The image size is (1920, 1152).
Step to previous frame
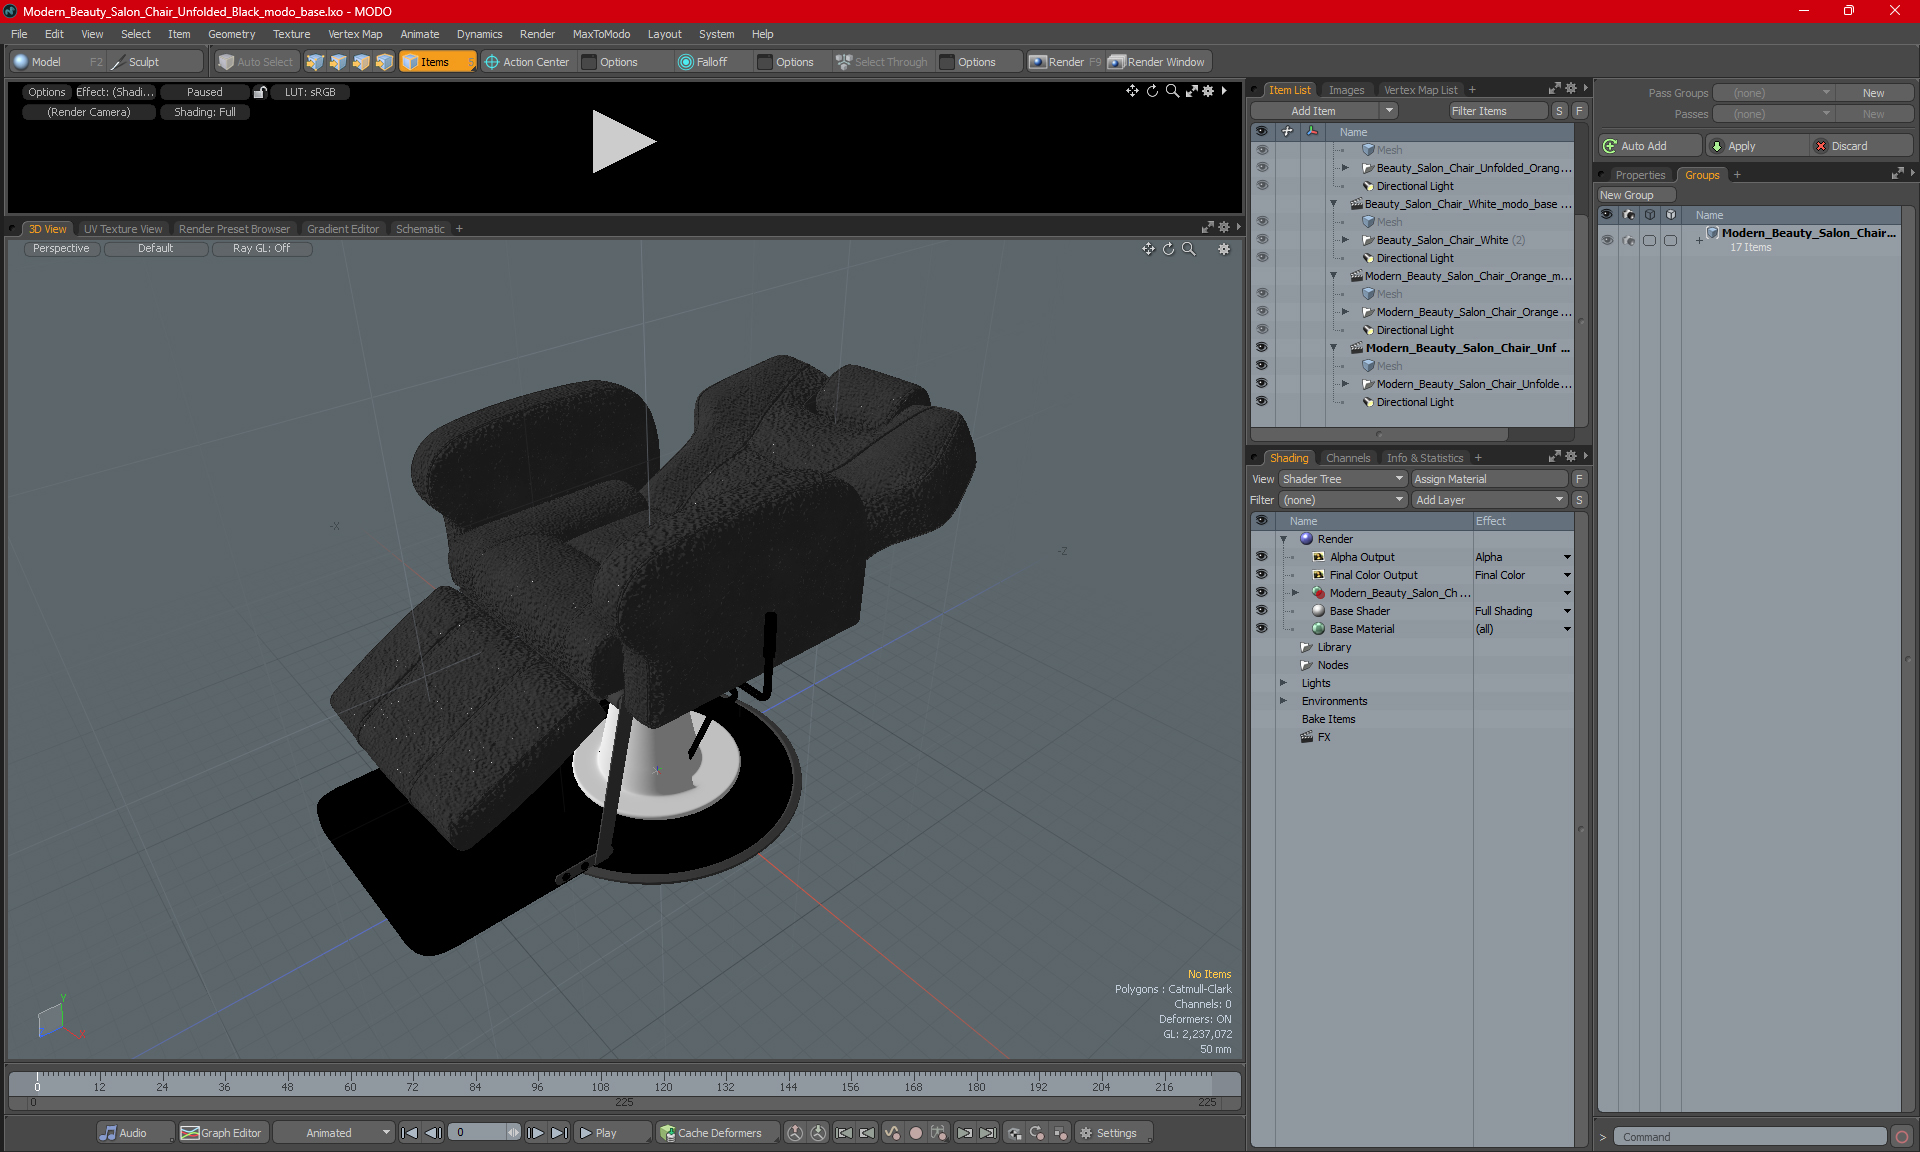tap(433, 1133)
